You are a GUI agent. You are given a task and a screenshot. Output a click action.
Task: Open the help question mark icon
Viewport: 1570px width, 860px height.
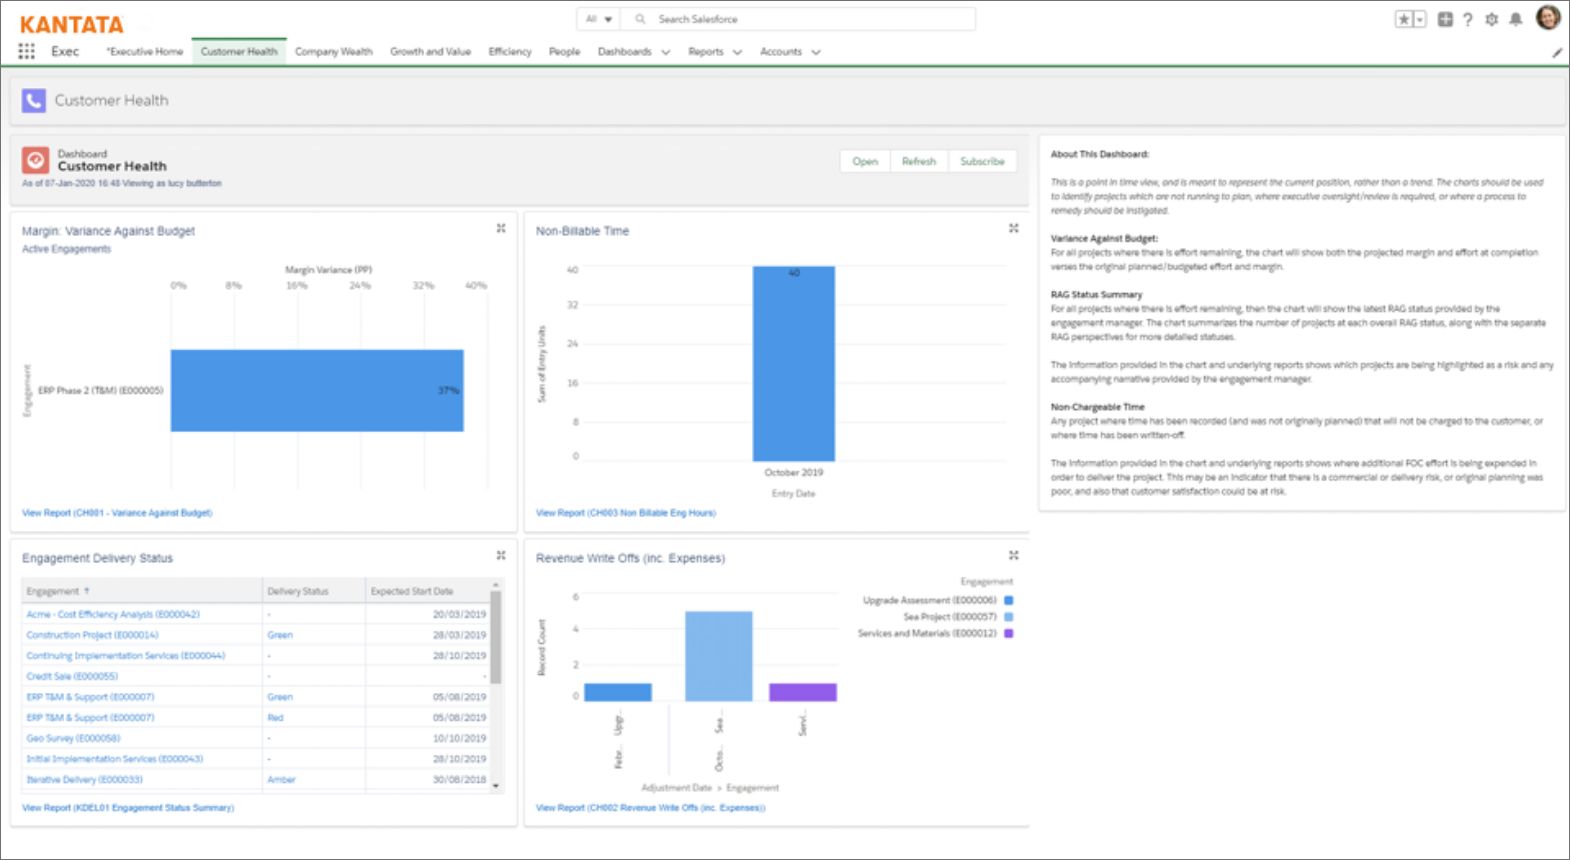click(1468, 19)
